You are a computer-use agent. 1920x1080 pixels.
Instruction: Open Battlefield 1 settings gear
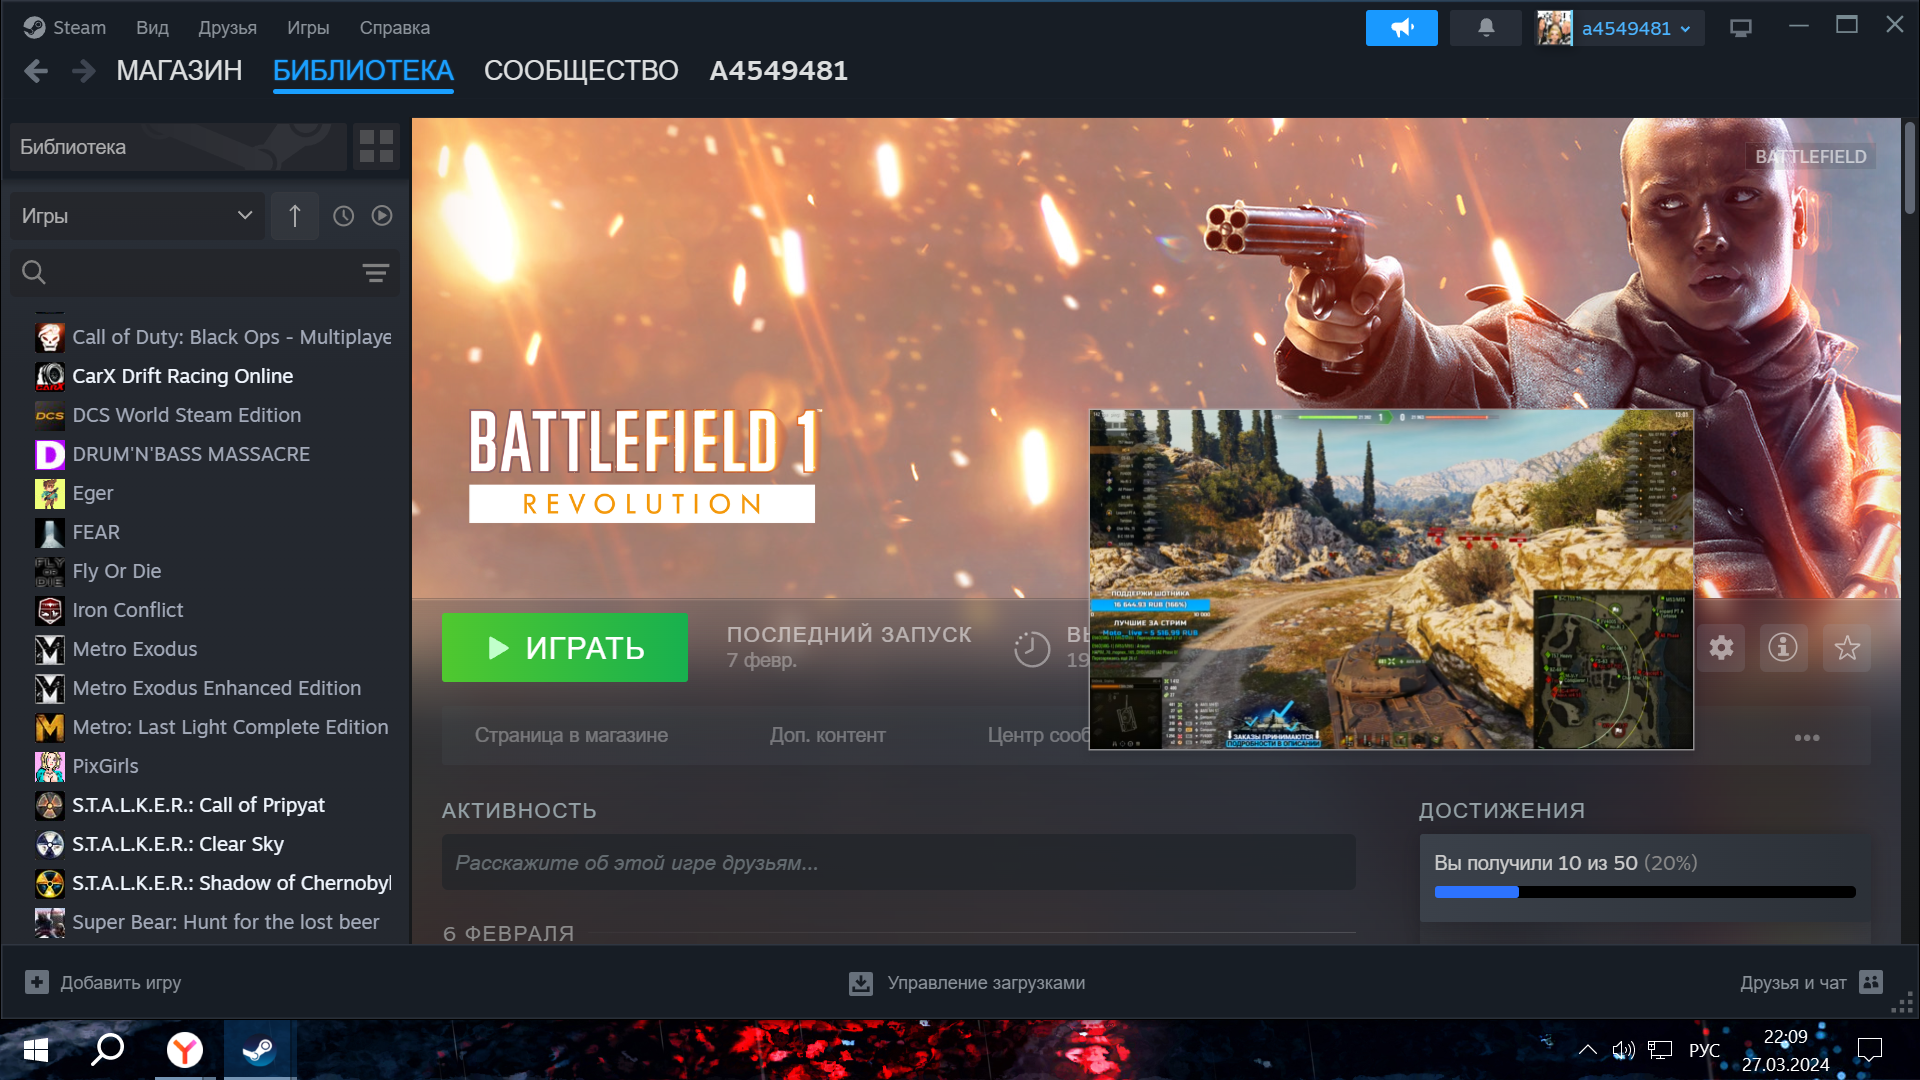coord(1721,648)
